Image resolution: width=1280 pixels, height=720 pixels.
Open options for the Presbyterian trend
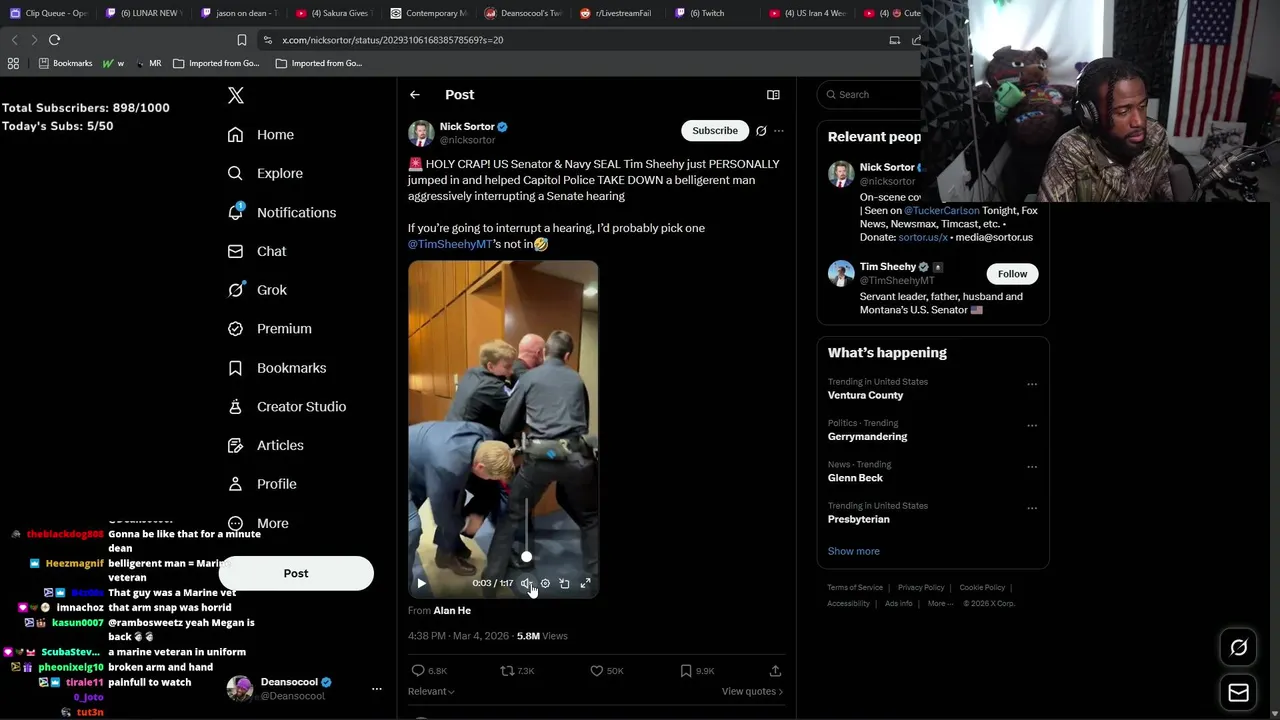pyautogui.click(x=1032, y=508)
